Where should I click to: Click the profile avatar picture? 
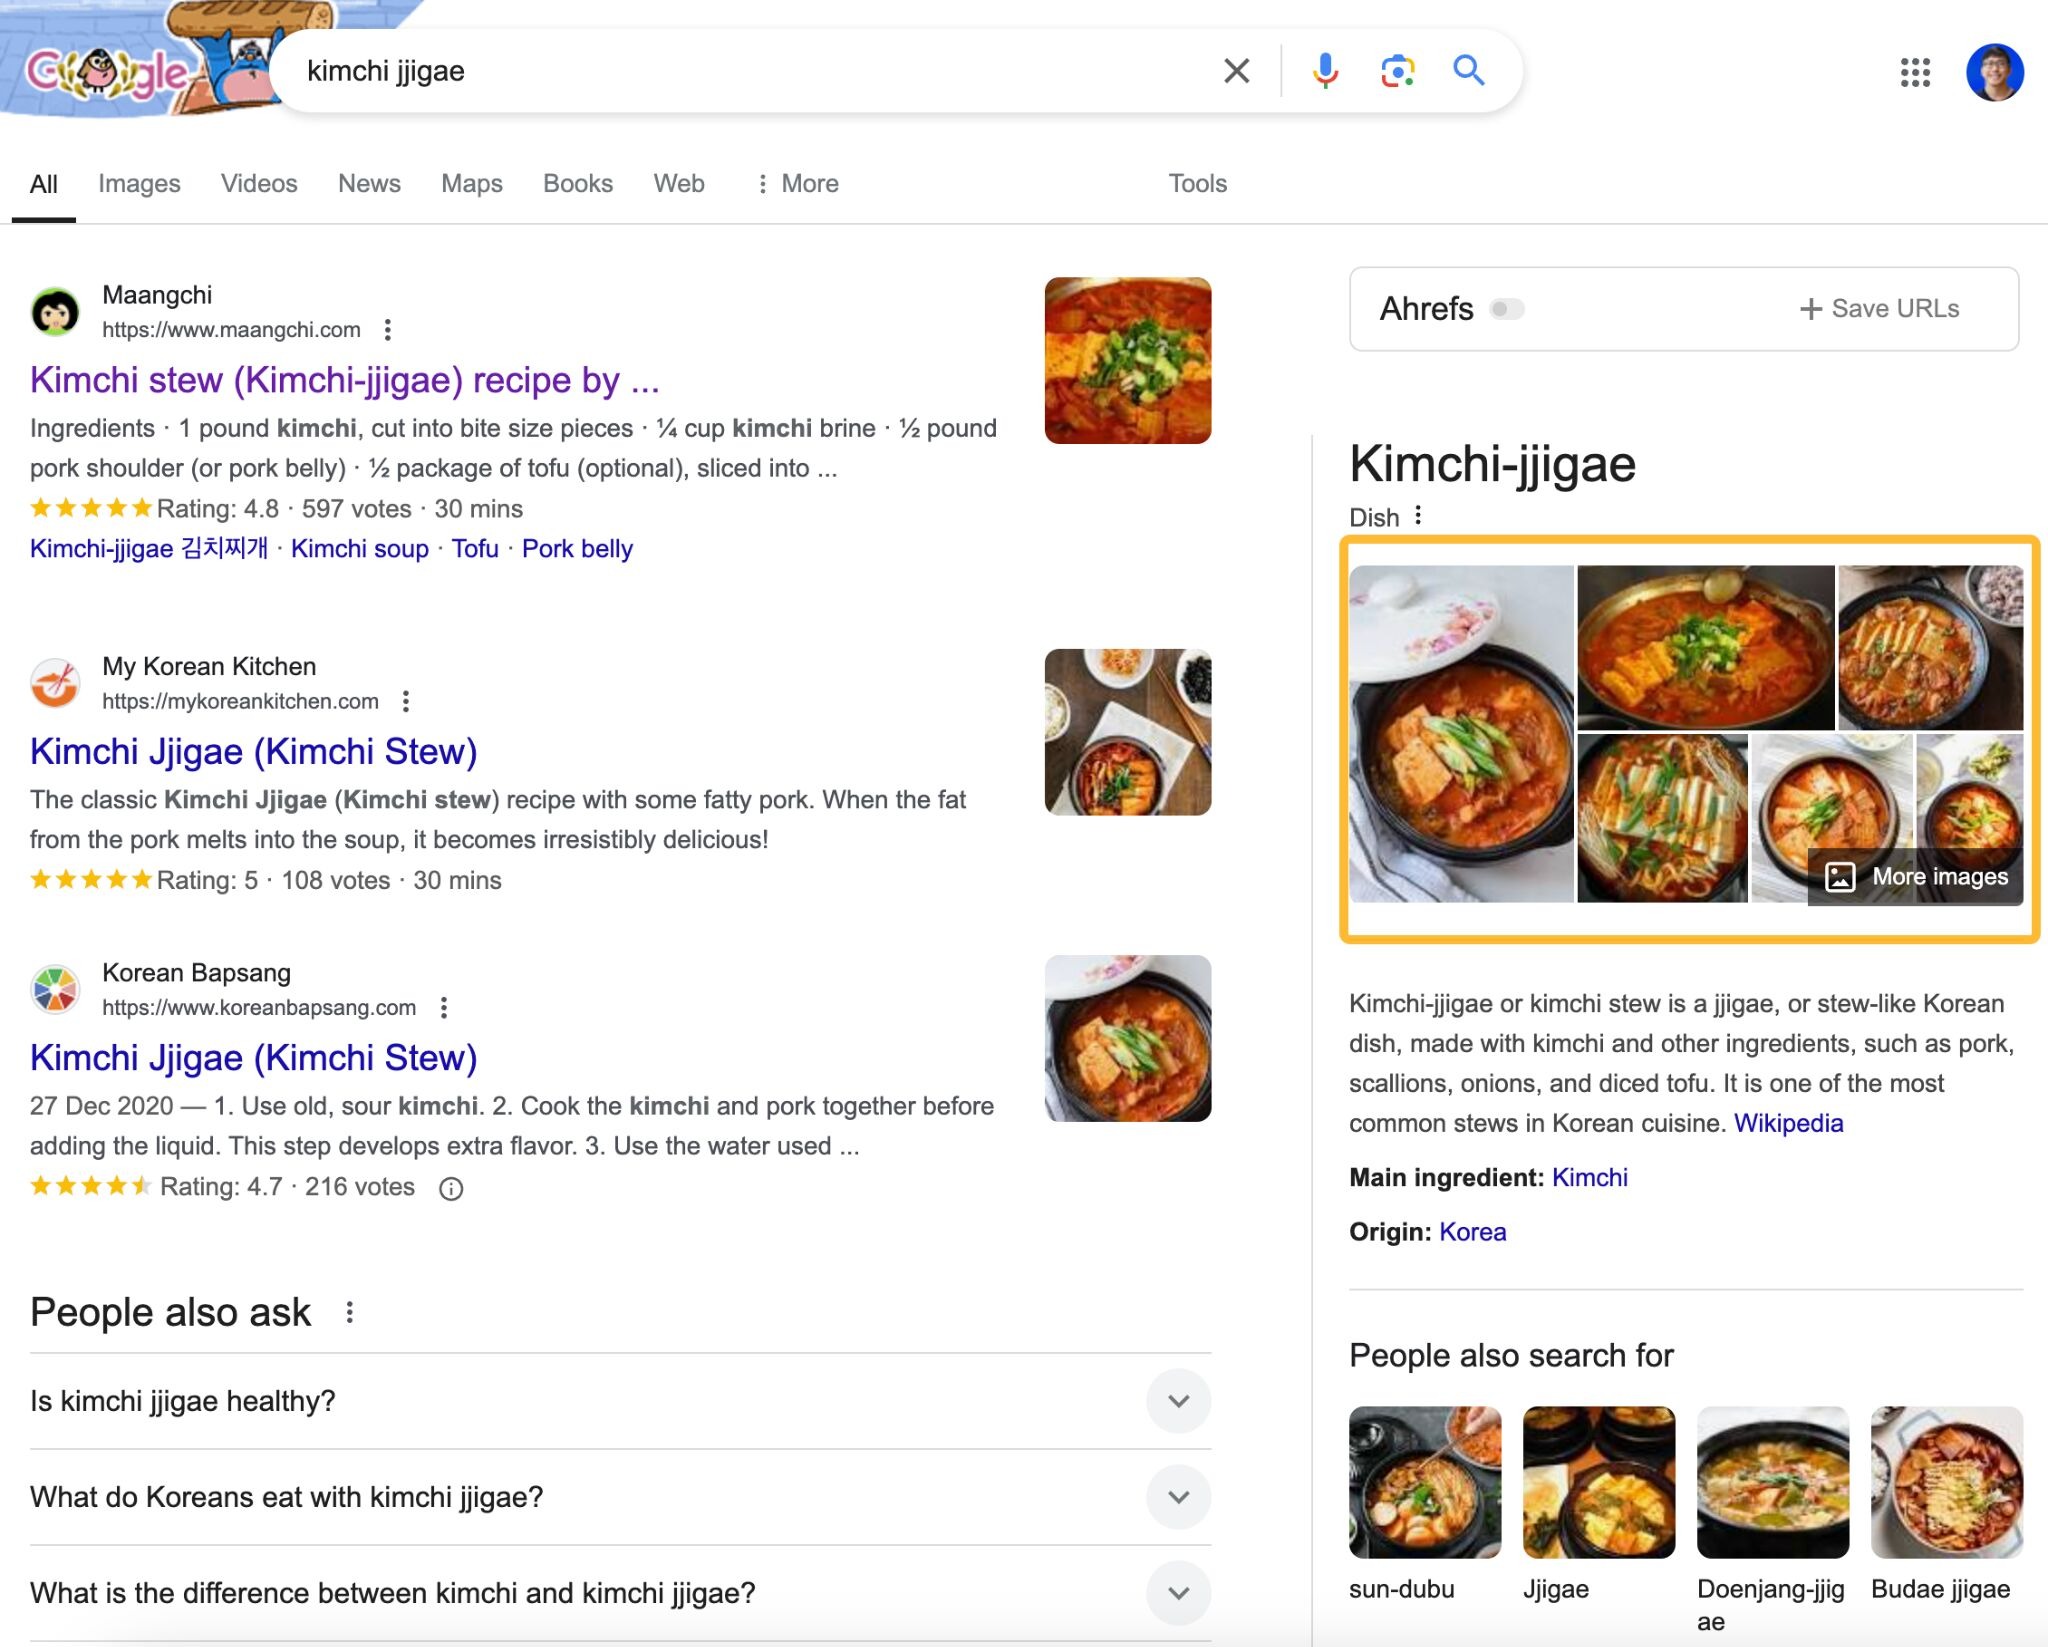[x=1995, y=72]
